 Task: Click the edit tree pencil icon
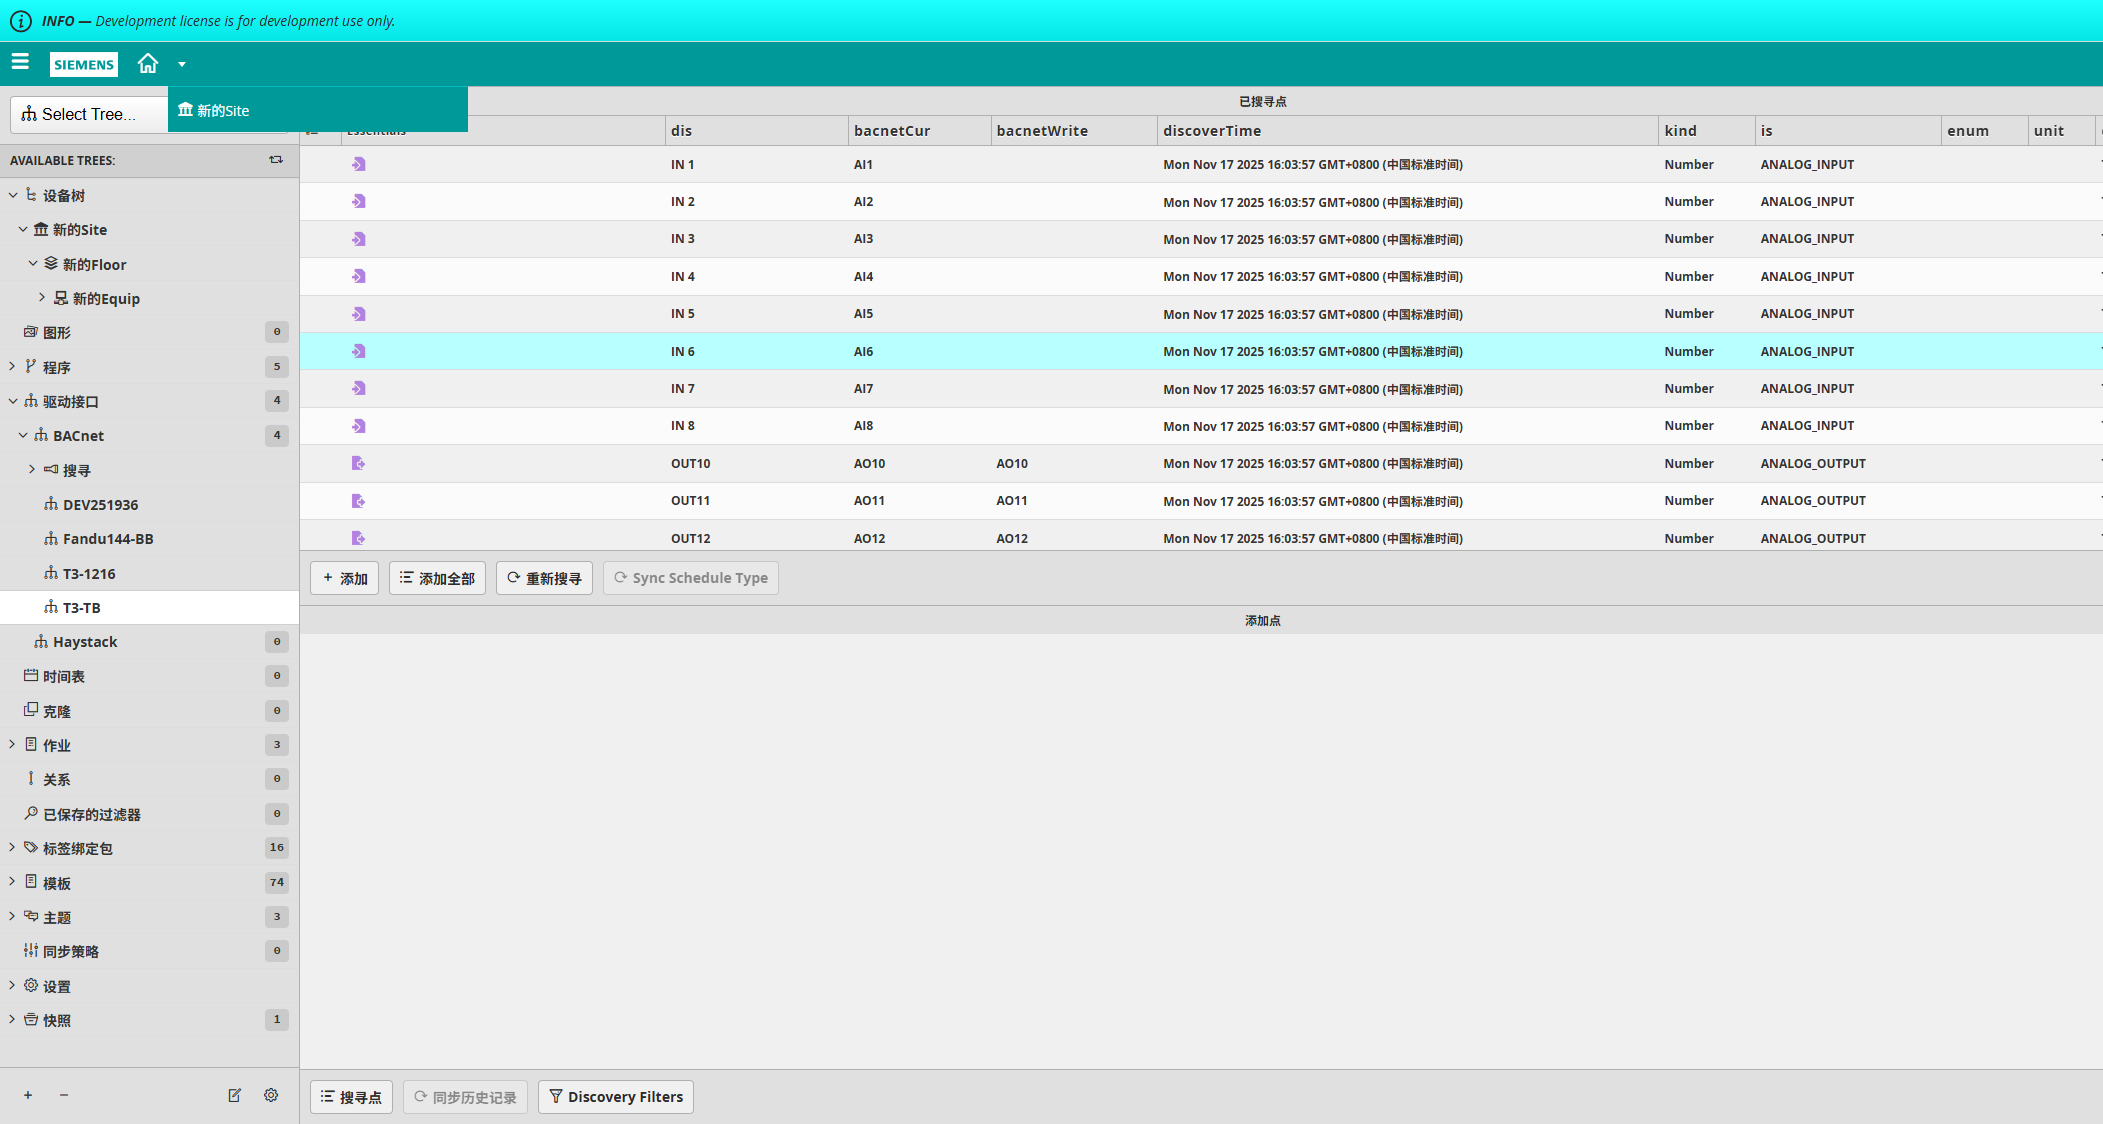[234, 1095]
